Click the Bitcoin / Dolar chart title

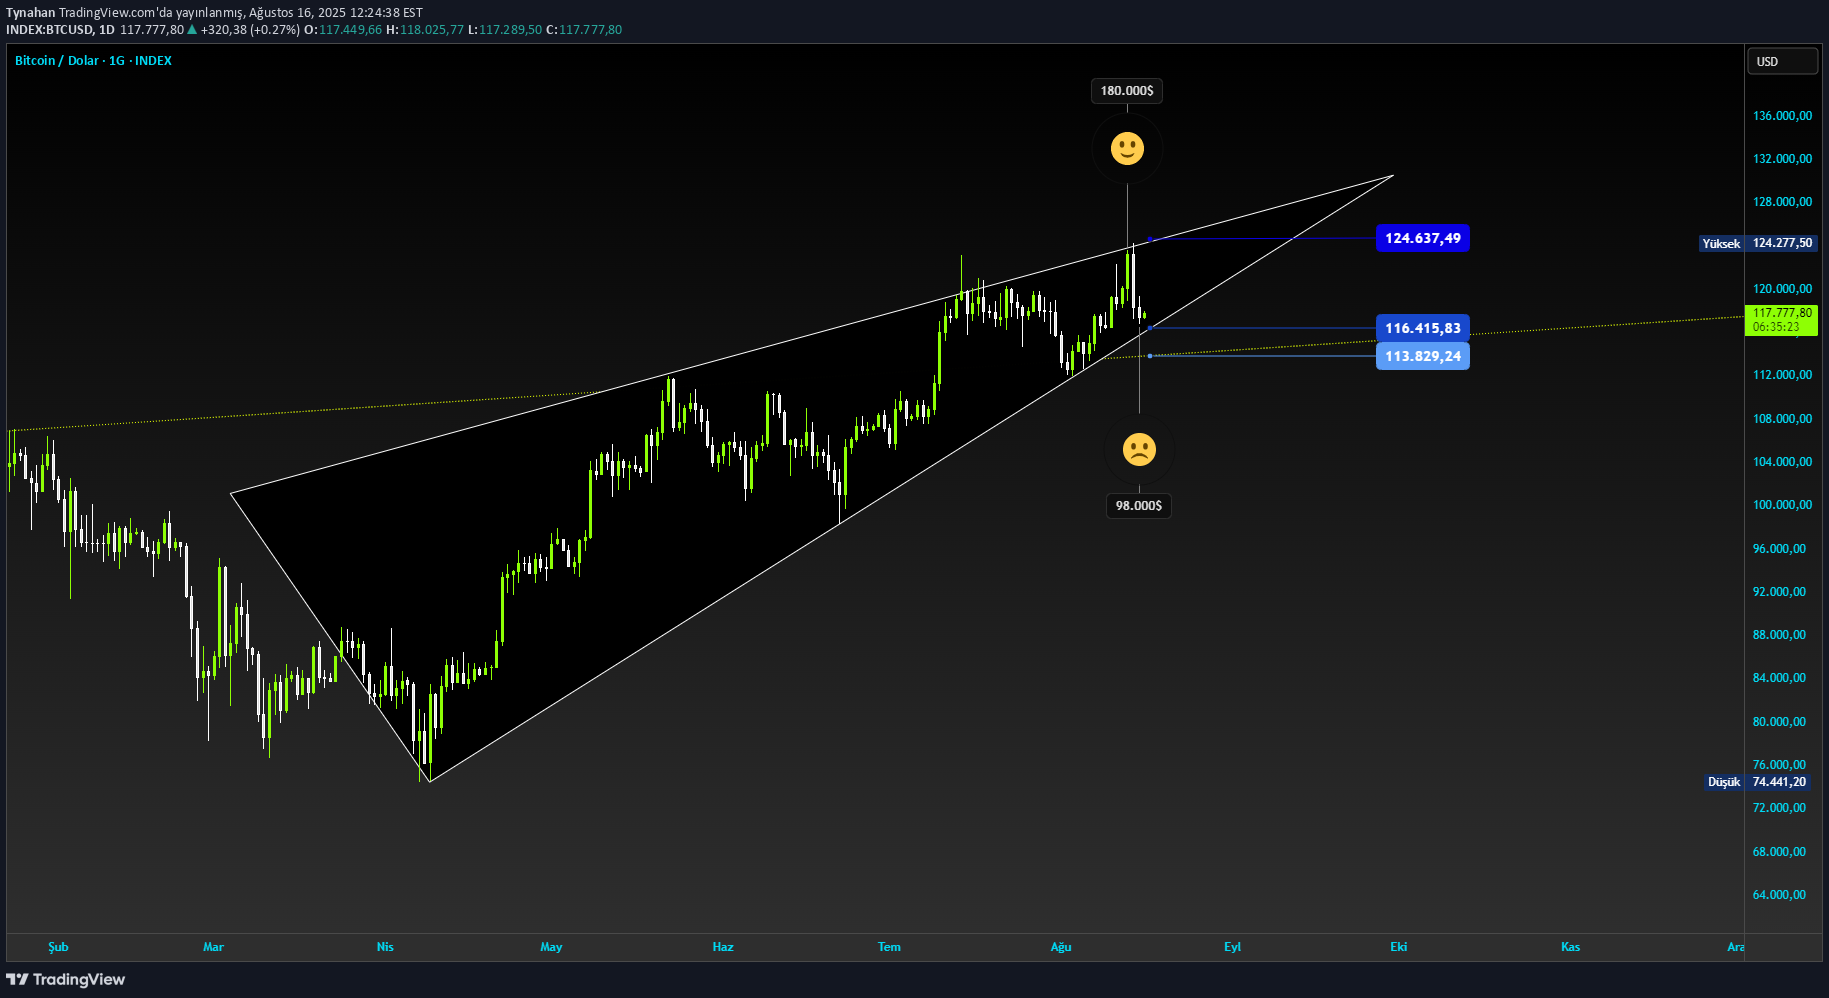pos(93,61)
